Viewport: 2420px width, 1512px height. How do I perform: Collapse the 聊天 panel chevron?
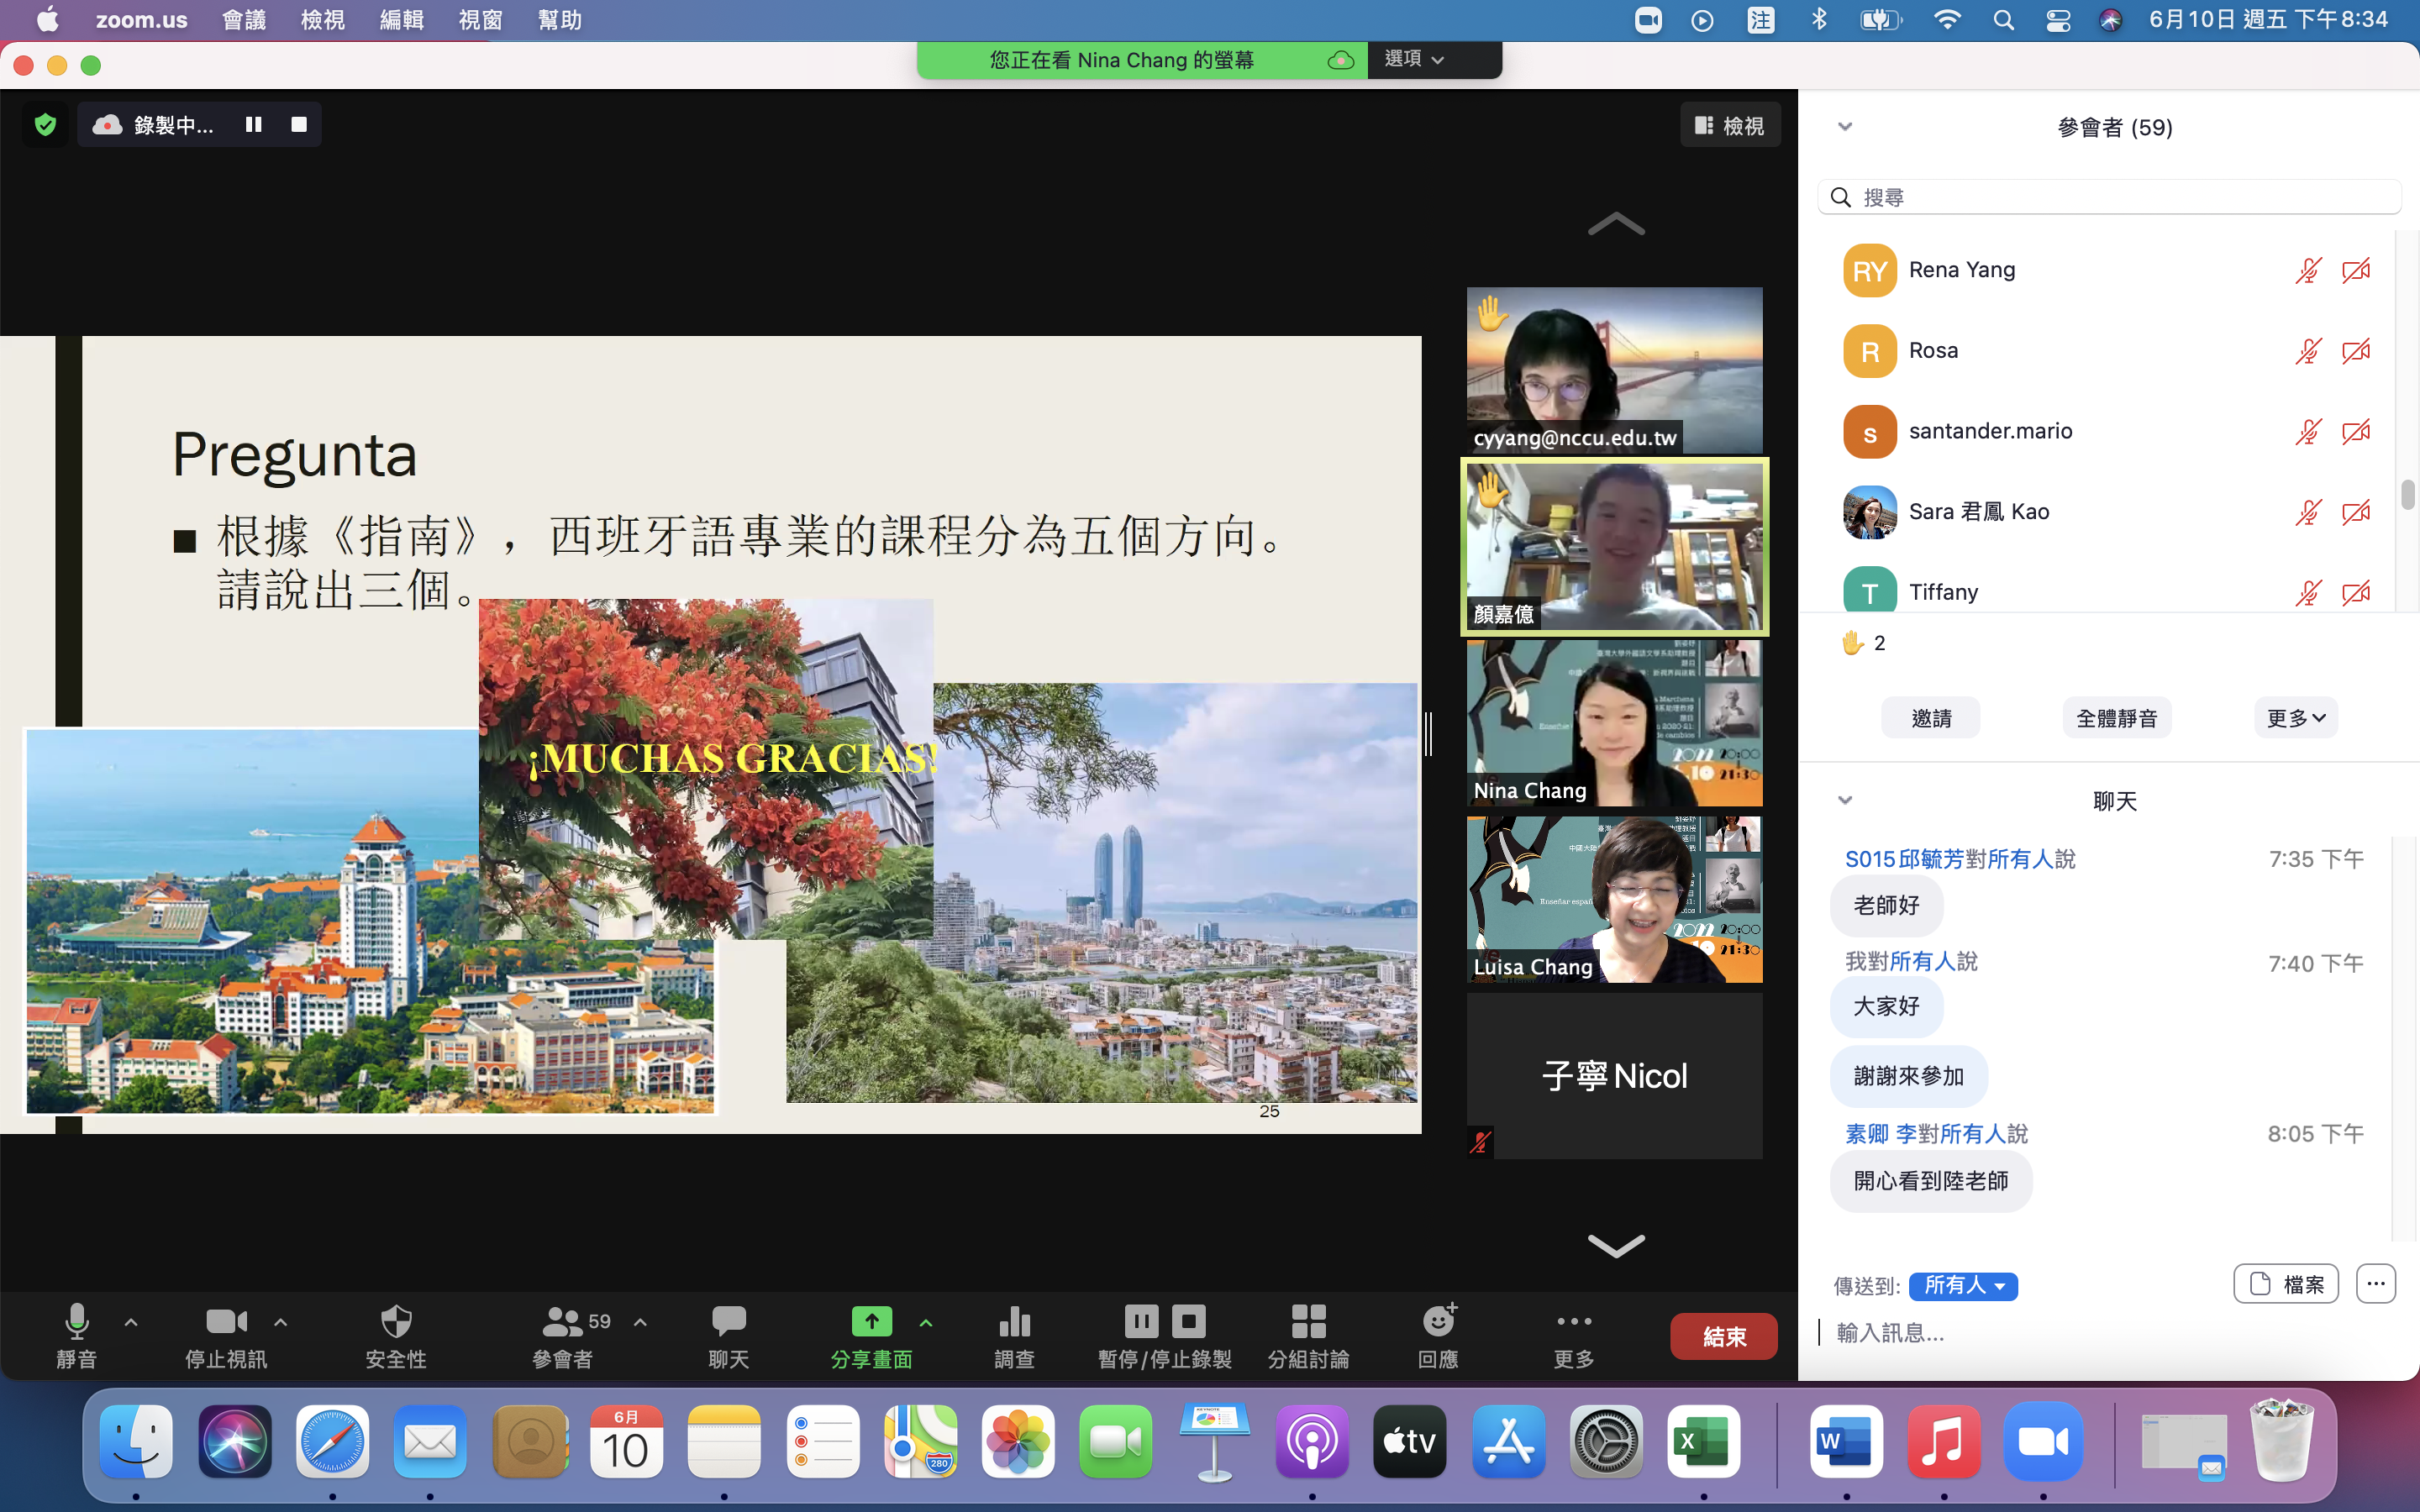[1845, 800]
